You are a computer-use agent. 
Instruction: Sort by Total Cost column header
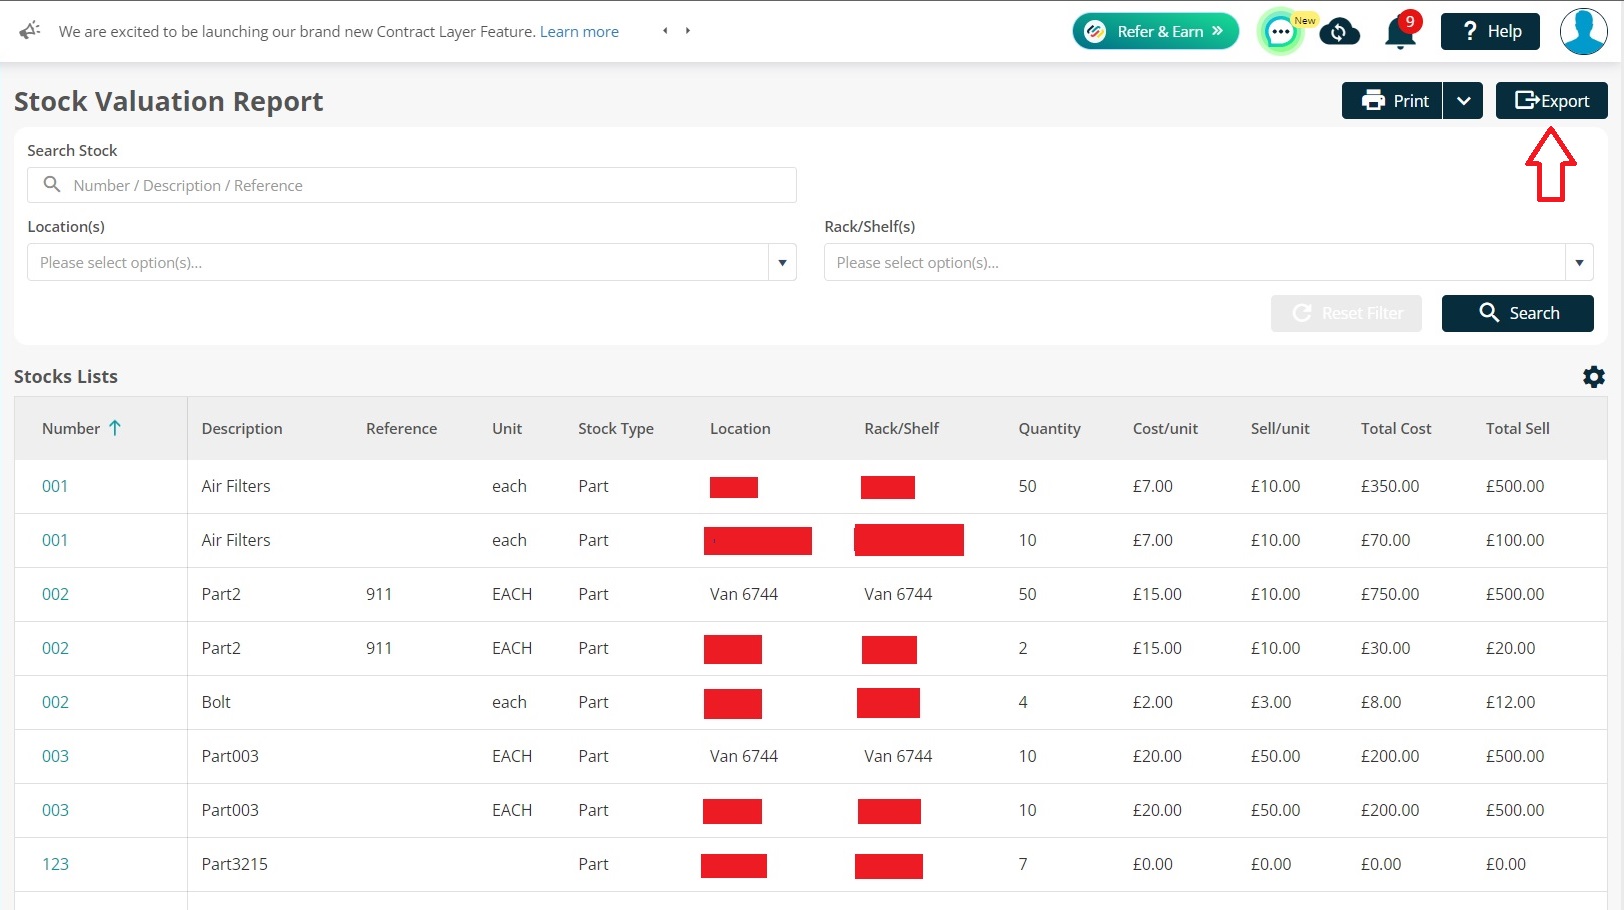pyautogui.click(x=1396, y=428)
